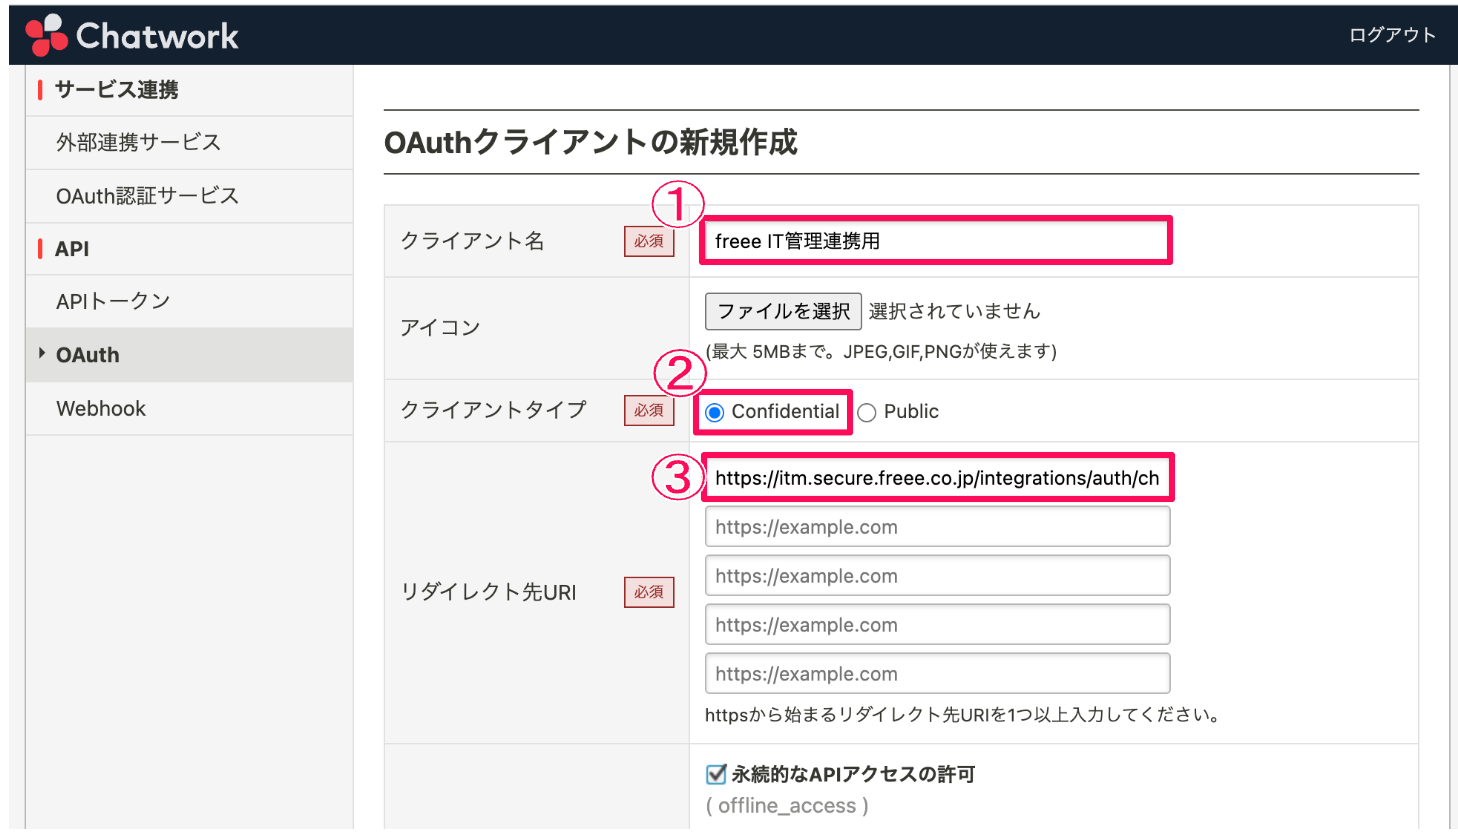The height and width of the screenshot is (834, 1458).
Task: Click the 選択されていません file status text
Action: coord(954,311)
